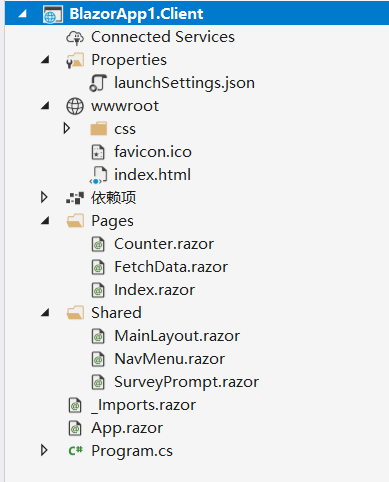The height and width of the screenshot is (482, 389).
Task: Select Counter.razor in Pages
Action: [x=164, y=244]
